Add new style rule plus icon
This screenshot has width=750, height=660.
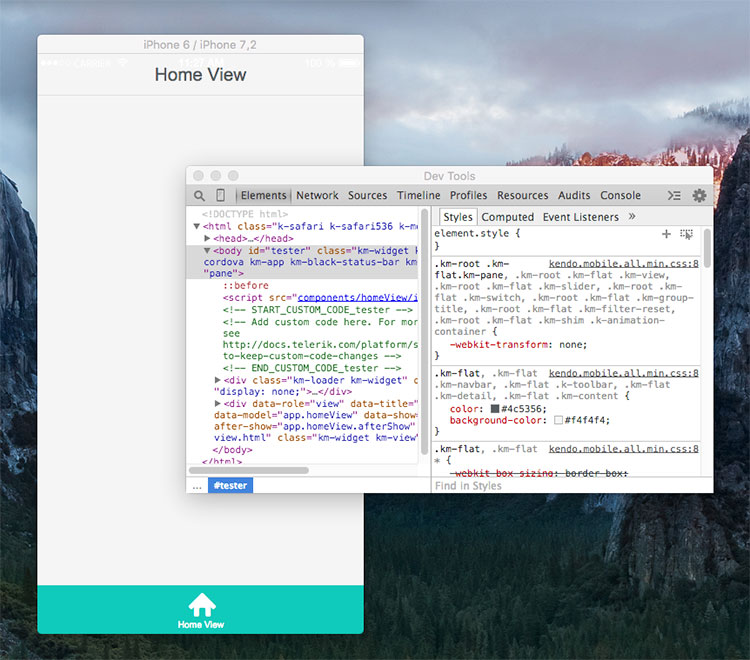666,234
